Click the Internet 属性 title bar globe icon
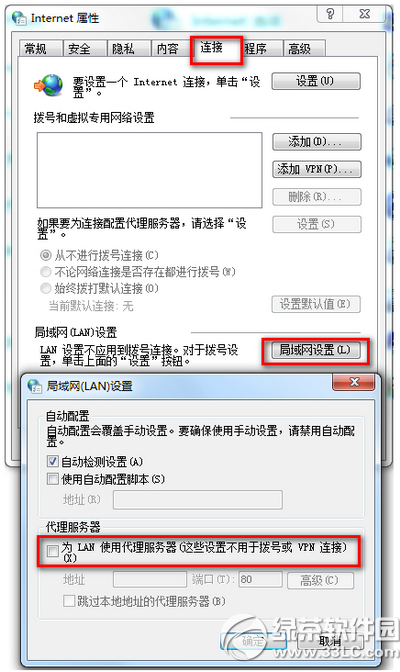 click(20, 18)
